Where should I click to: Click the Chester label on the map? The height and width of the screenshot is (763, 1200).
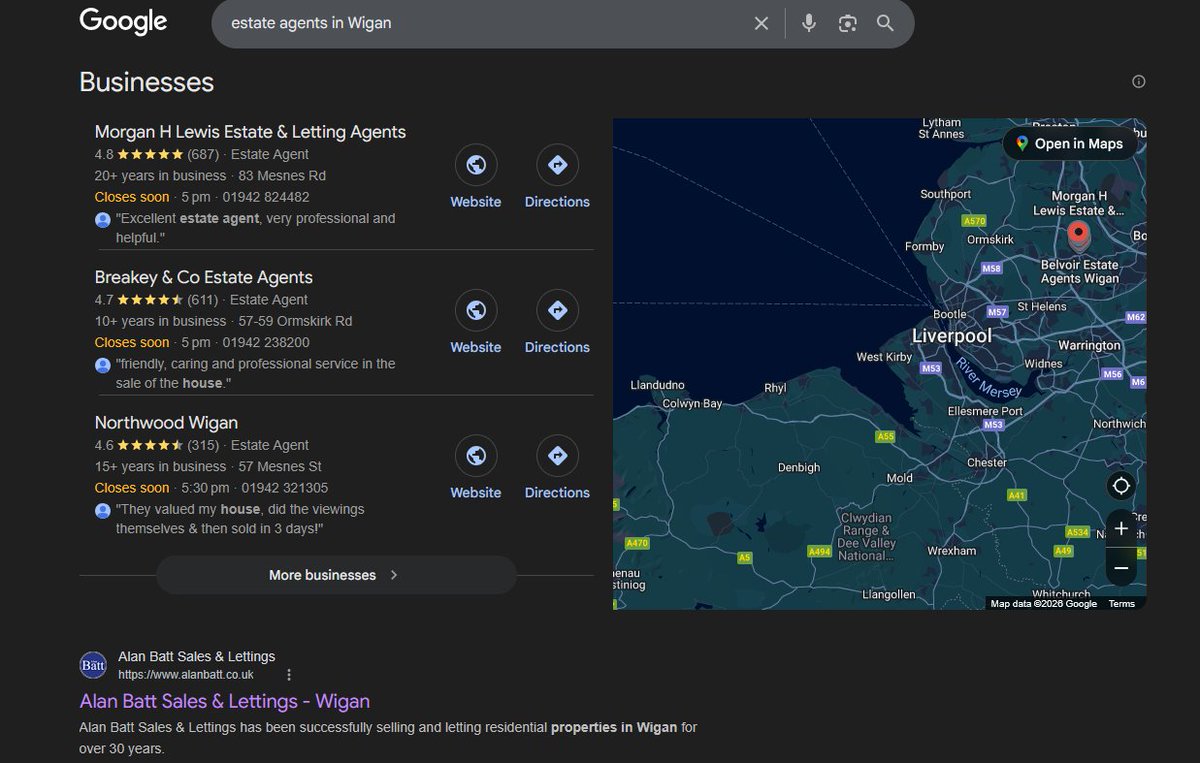987,463
